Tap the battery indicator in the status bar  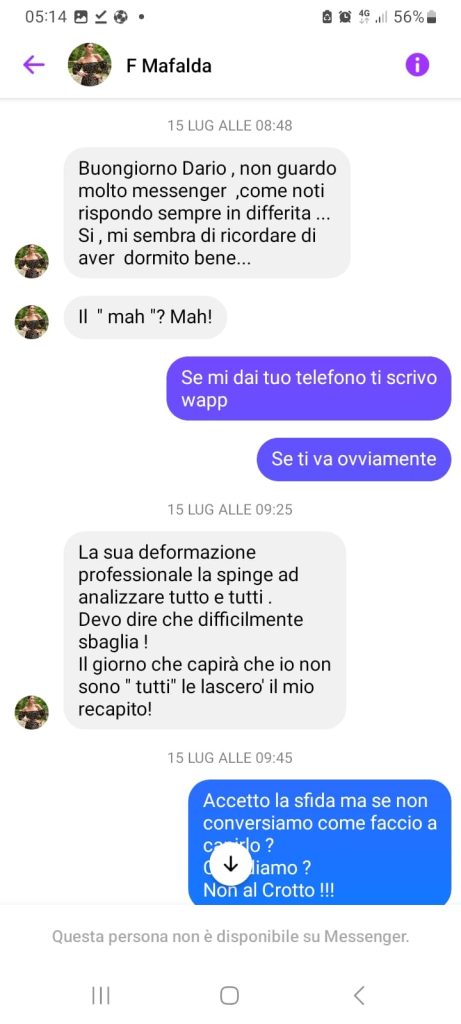pos(431,17)
